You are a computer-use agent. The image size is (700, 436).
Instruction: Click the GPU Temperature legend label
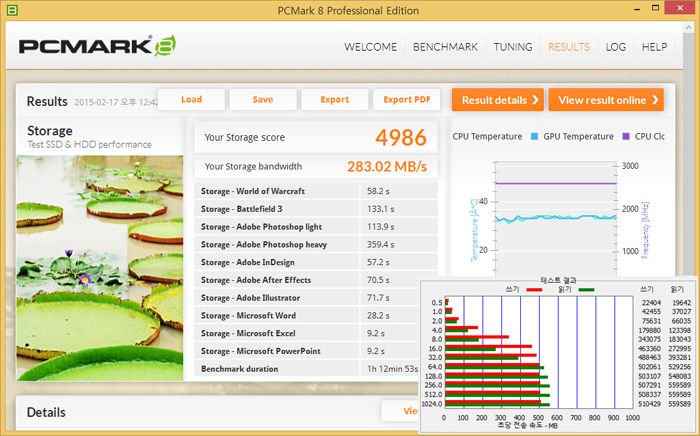coord(578,137)
